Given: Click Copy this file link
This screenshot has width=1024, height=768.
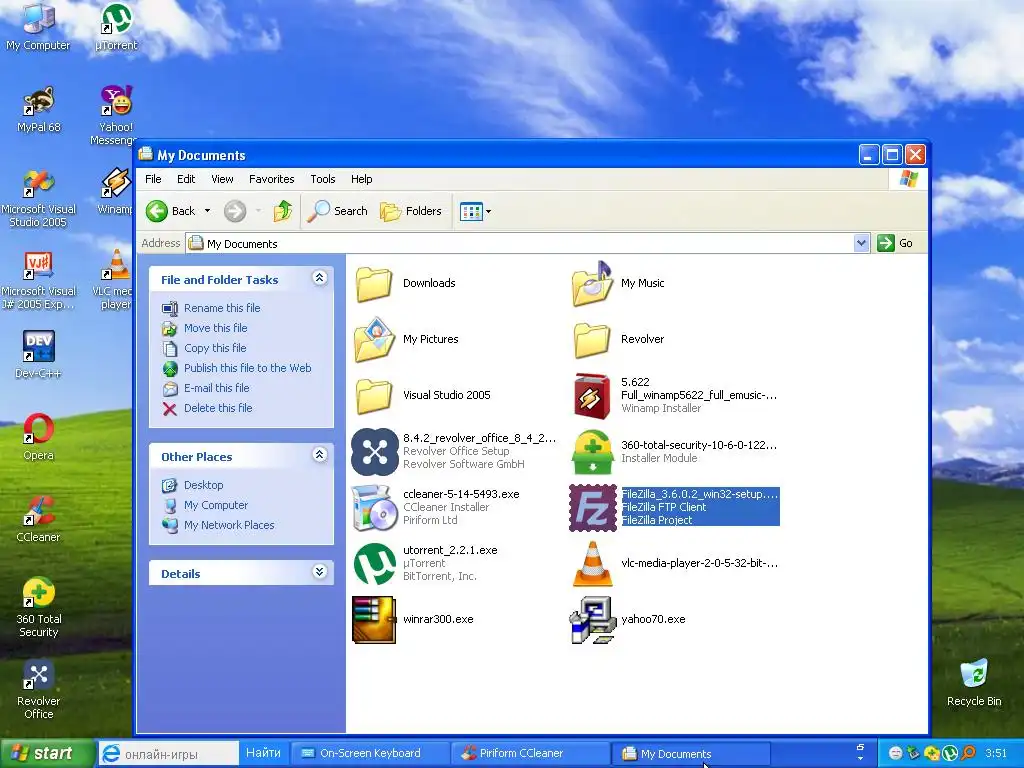Looking at the screenshot, I should [x=215, y=348].
